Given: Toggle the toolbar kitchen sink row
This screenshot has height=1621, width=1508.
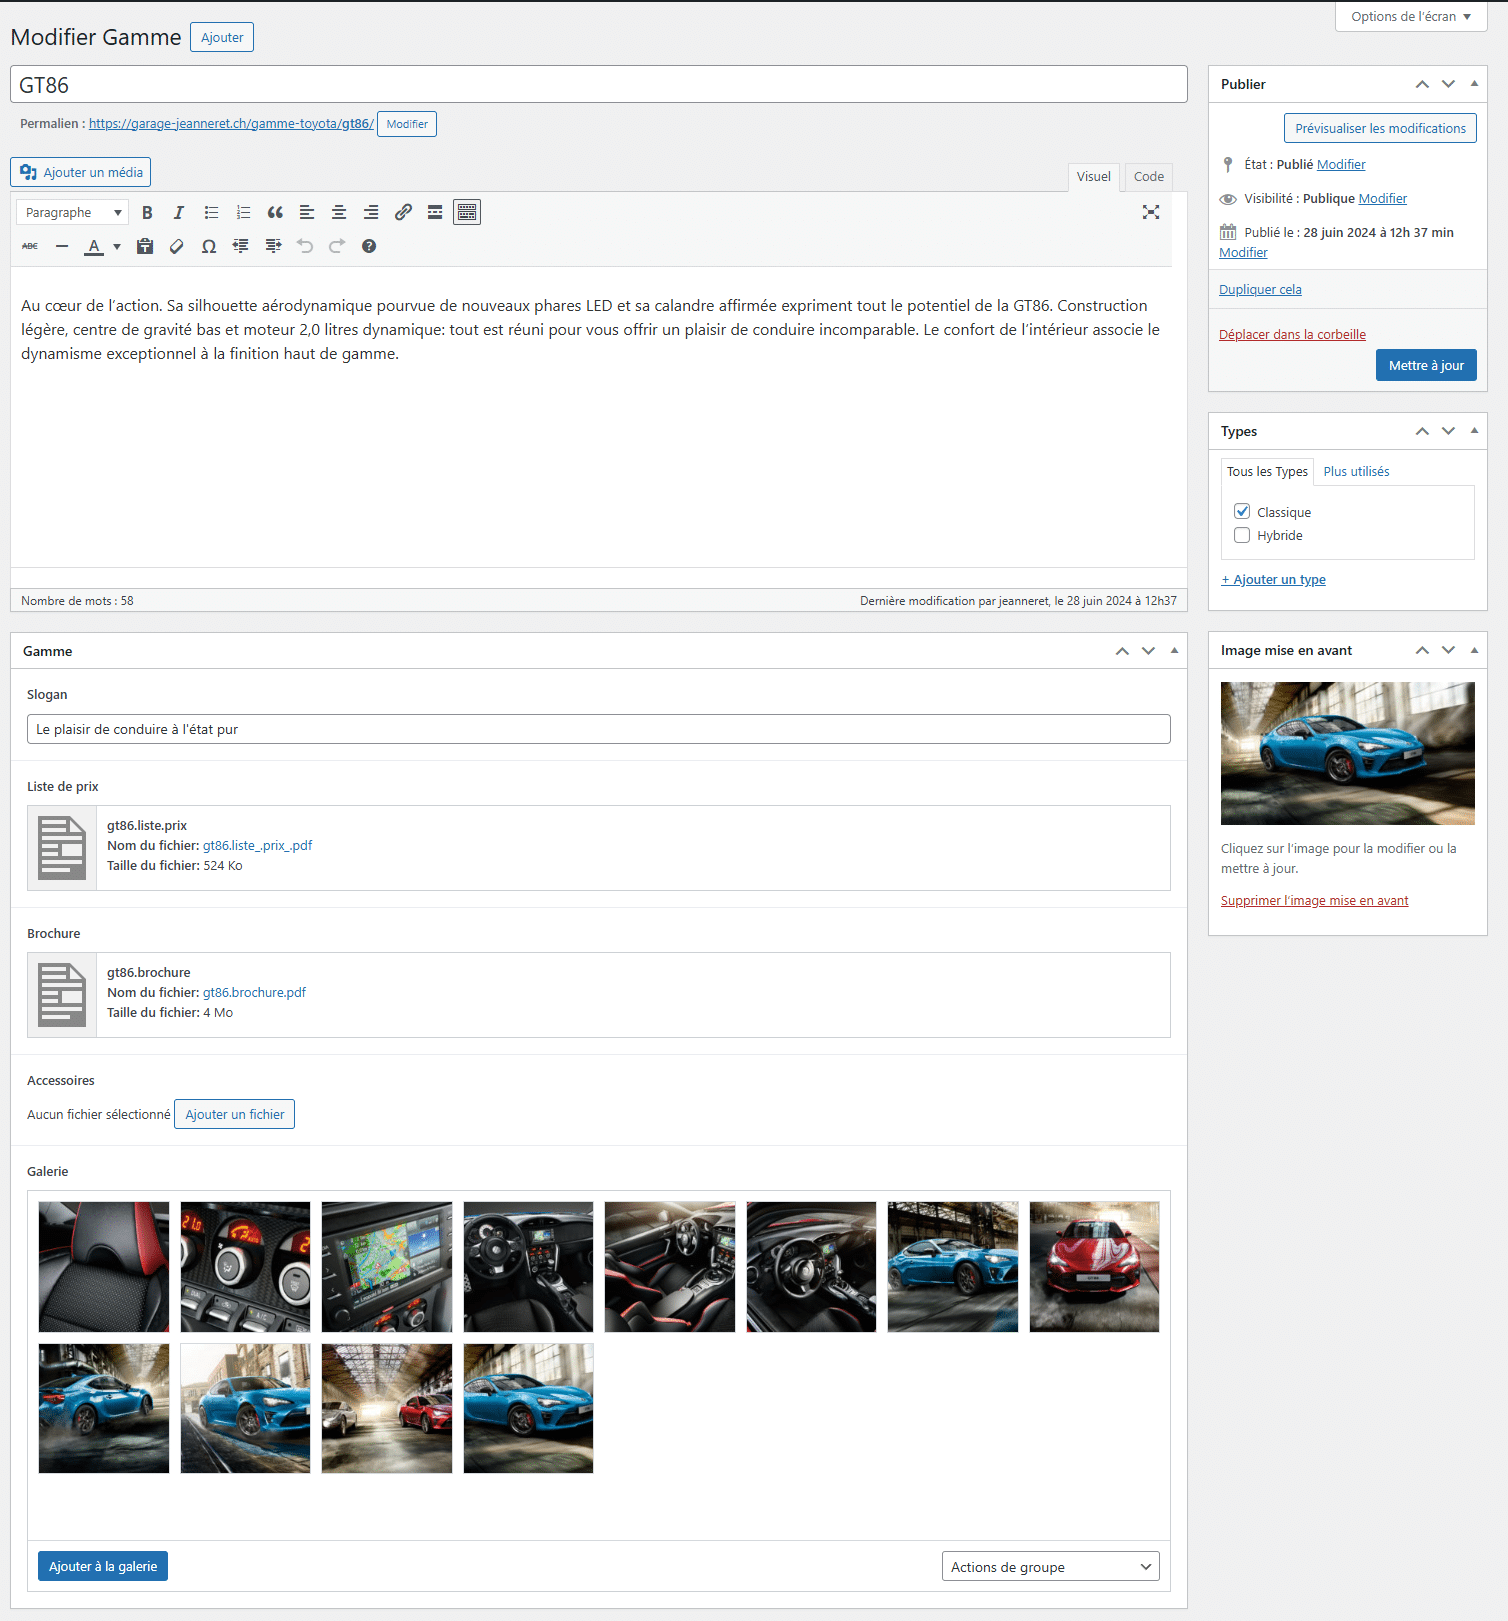Looking at the screenshot, I should (467, 212).
